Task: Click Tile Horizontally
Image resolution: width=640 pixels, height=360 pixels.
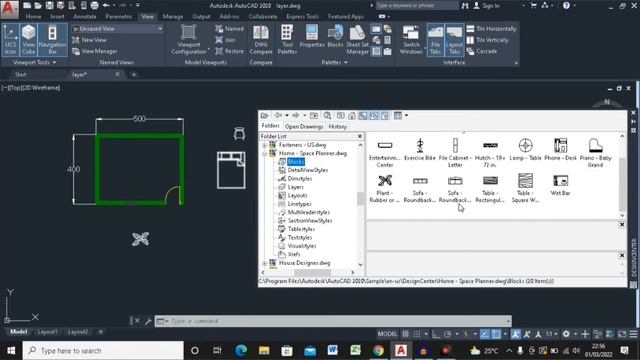Action: [491, 29]
